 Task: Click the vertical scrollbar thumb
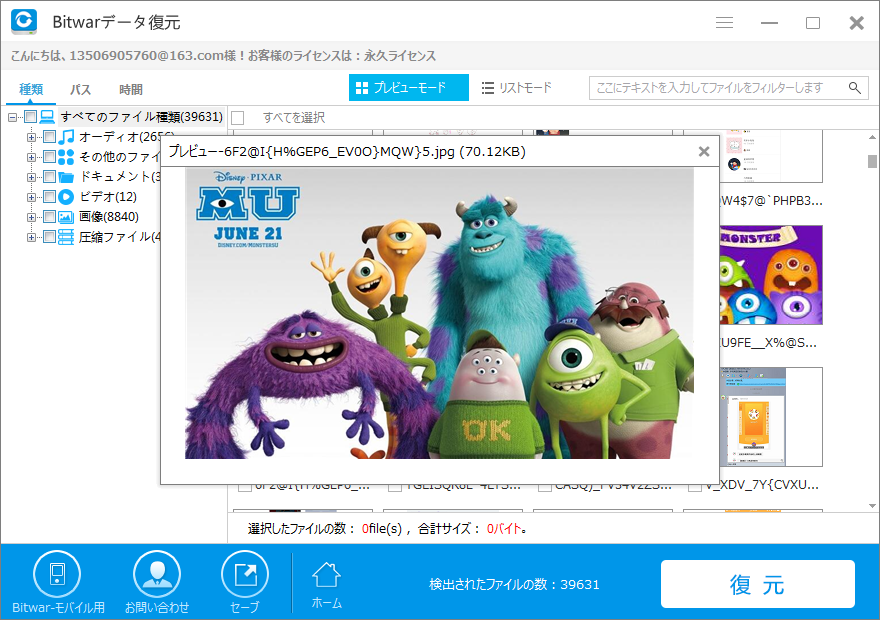click(872, 161)
